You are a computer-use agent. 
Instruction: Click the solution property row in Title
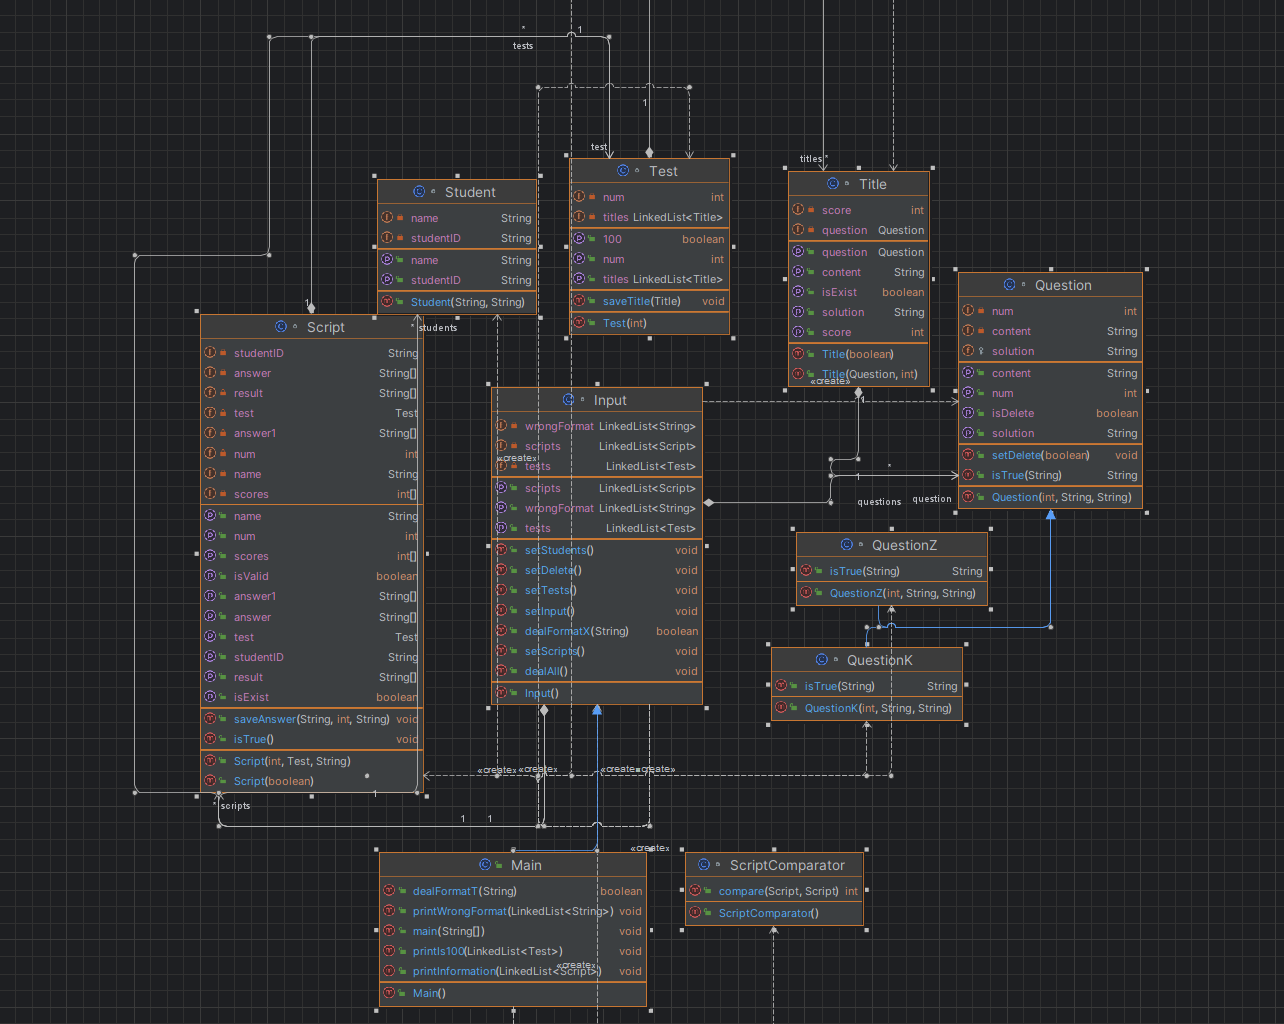click(x=859, y=312)
